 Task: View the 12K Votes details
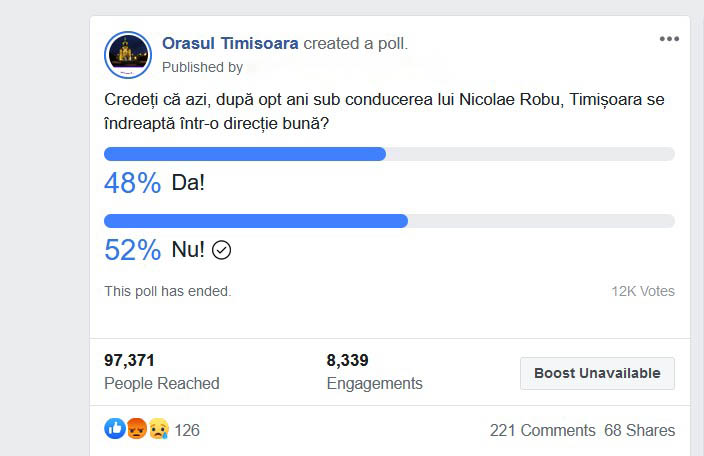643,291
